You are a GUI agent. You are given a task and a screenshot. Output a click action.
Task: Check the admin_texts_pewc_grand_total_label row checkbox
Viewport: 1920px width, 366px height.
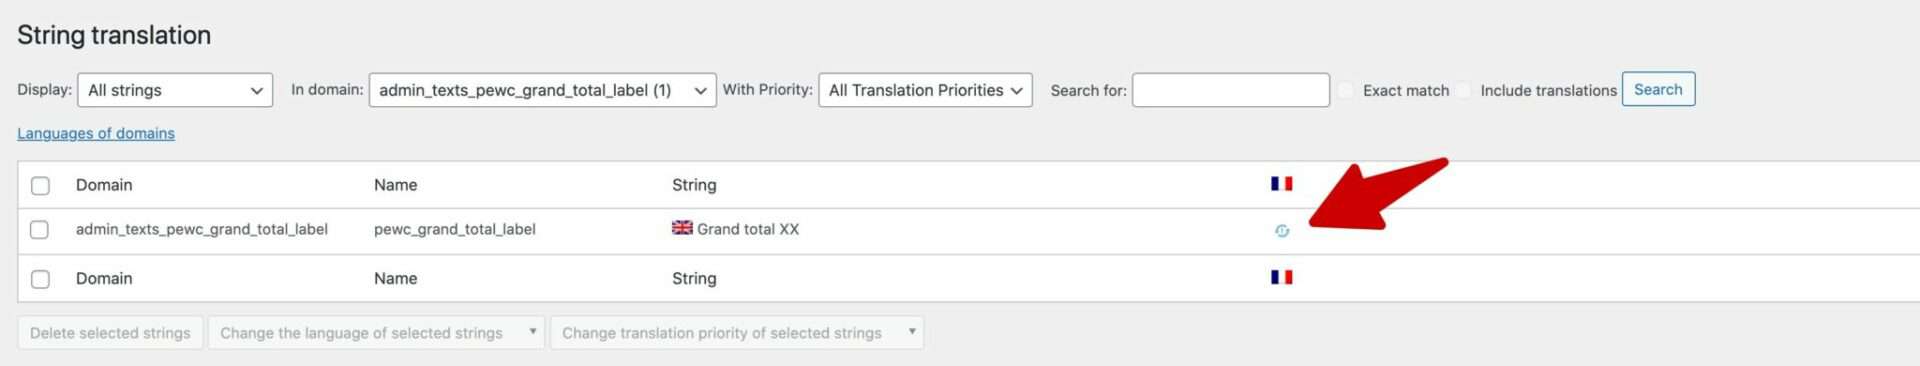(x=40, y=230)
